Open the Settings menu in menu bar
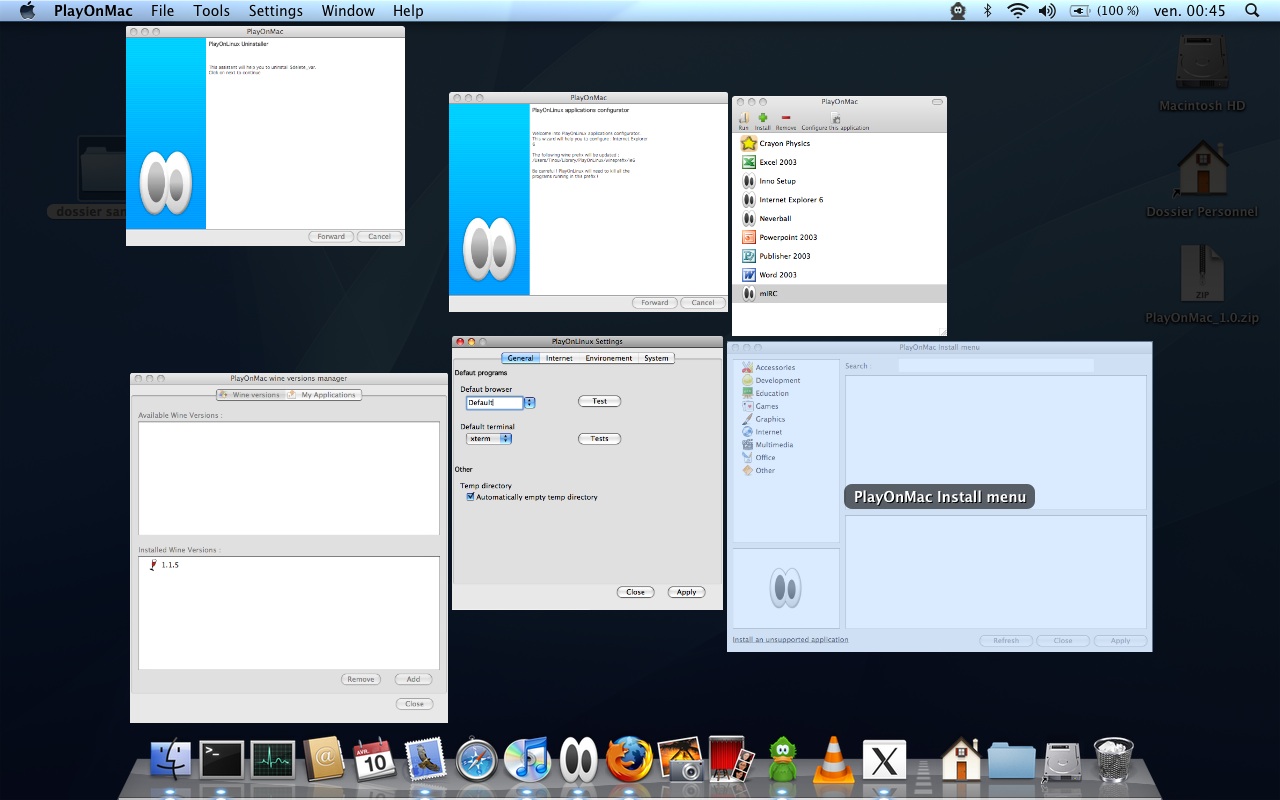 (275, 11)
